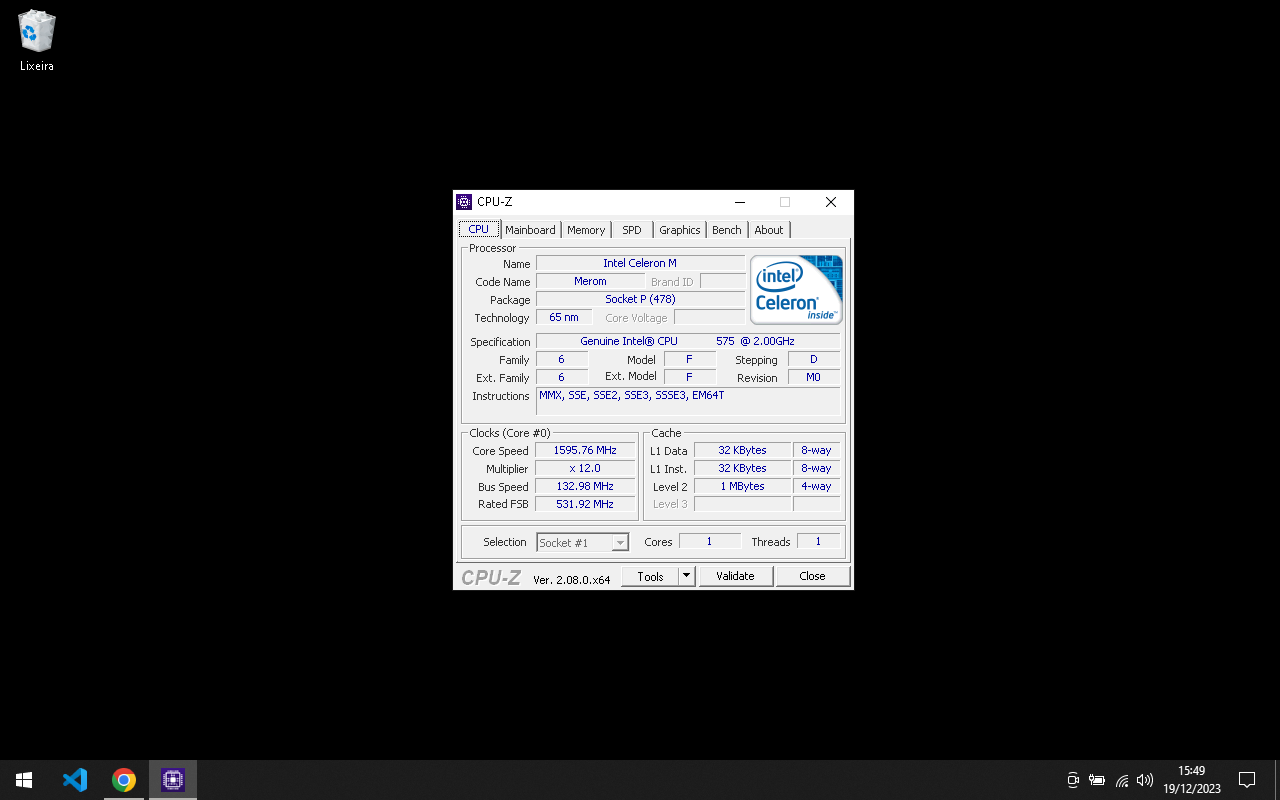The height and width of the screenshot is (800, 1280).
Task: Open the volume speaker tray icon
Action: (1145, 780)
